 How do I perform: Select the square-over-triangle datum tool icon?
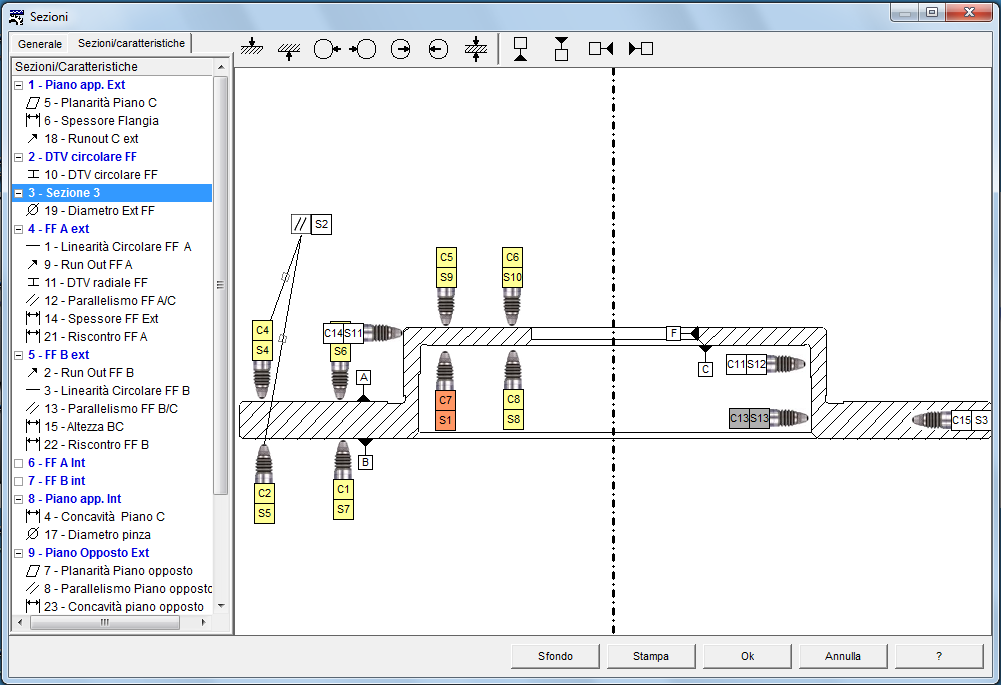pyautogui.click(x=520, y=49)
